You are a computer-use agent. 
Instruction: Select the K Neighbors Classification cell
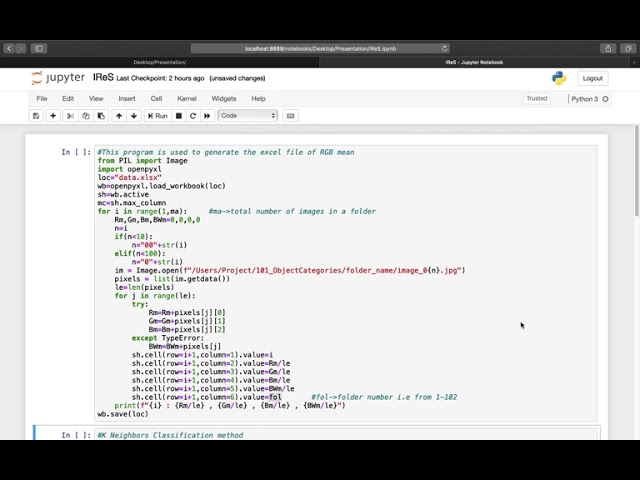tap(347, 435)
